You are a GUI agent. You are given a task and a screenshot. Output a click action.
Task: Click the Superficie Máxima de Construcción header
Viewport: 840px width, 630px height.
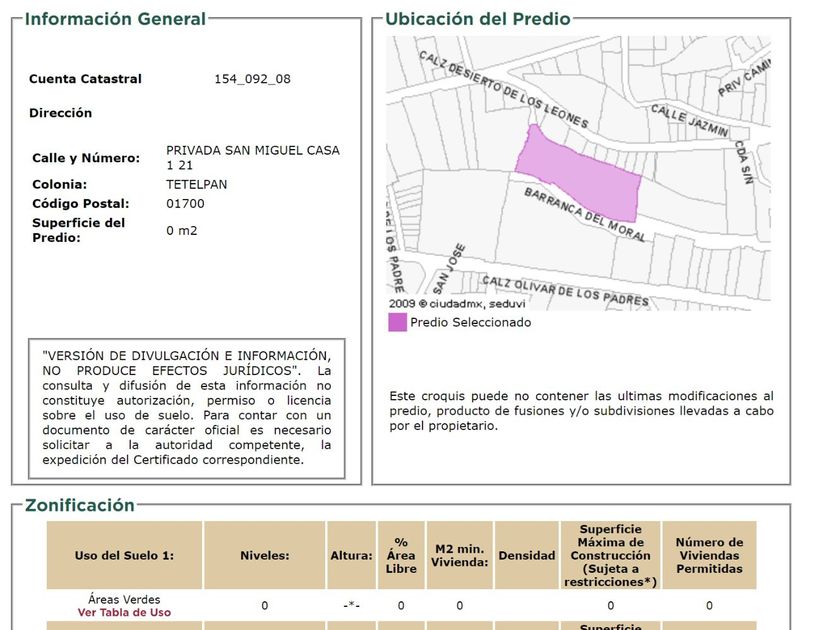pos(610,555)
